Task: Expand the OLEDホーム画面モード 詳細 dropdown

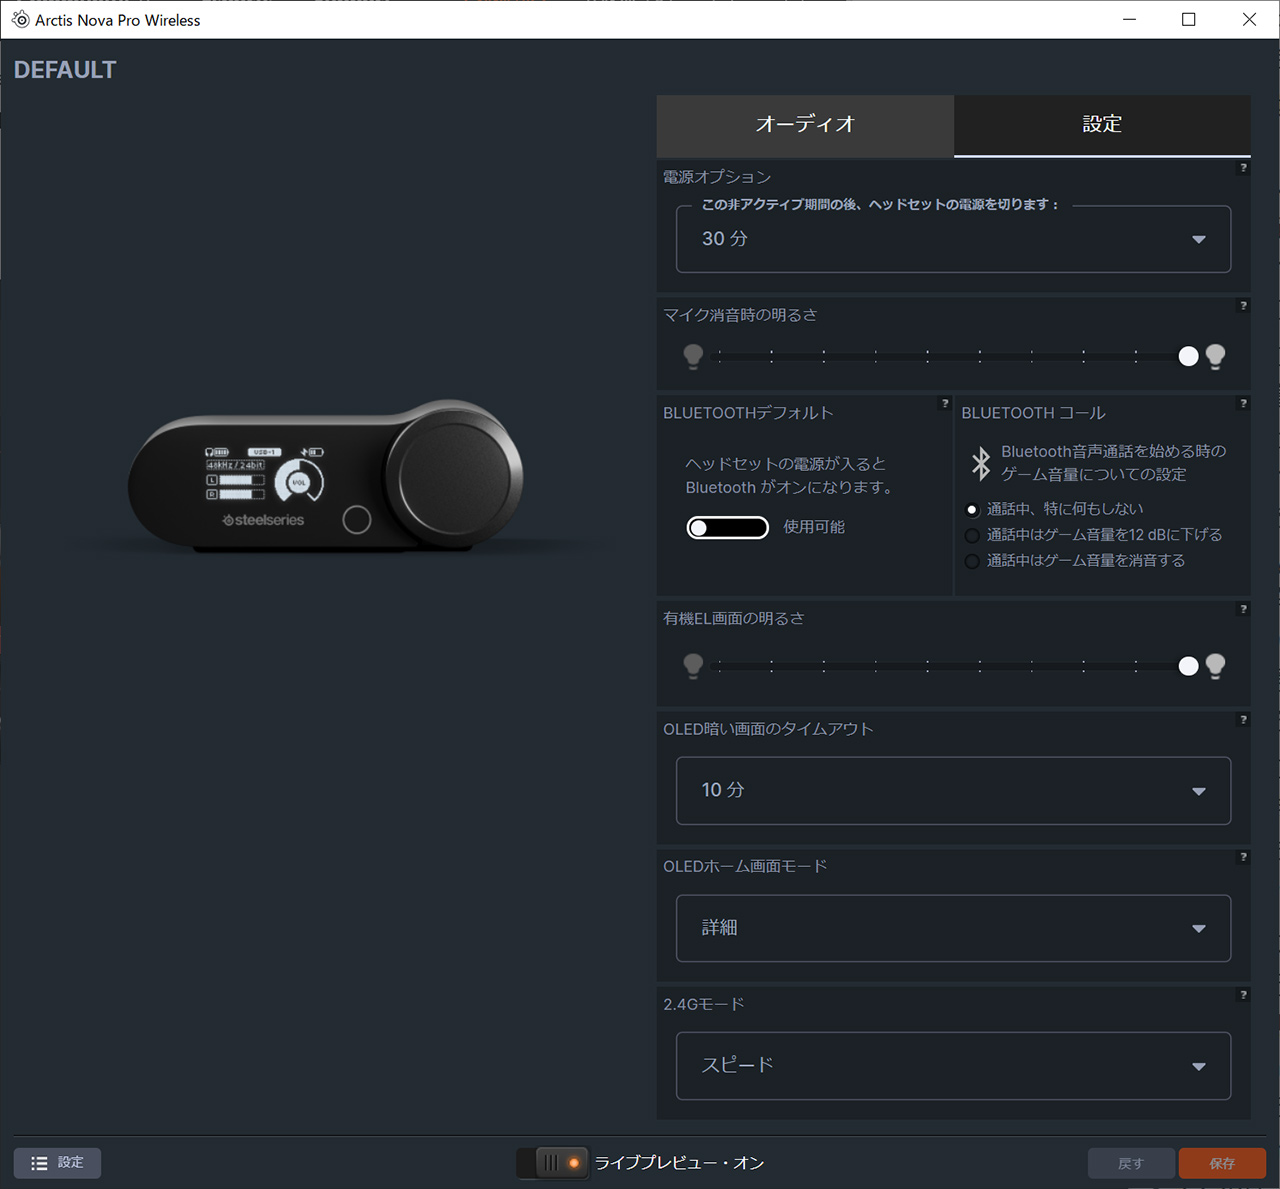Action: pos(953,928)
